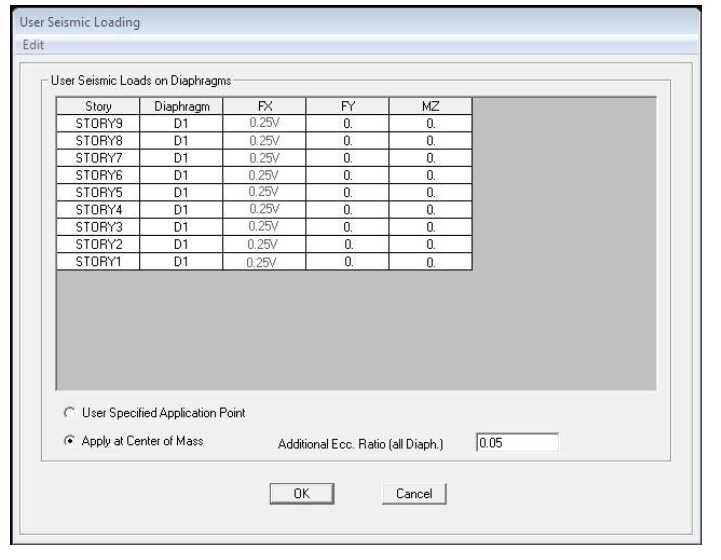The width and height of the screenshot is (721, 560).
Task: Click the FY column header
Action: pos(348,106)
